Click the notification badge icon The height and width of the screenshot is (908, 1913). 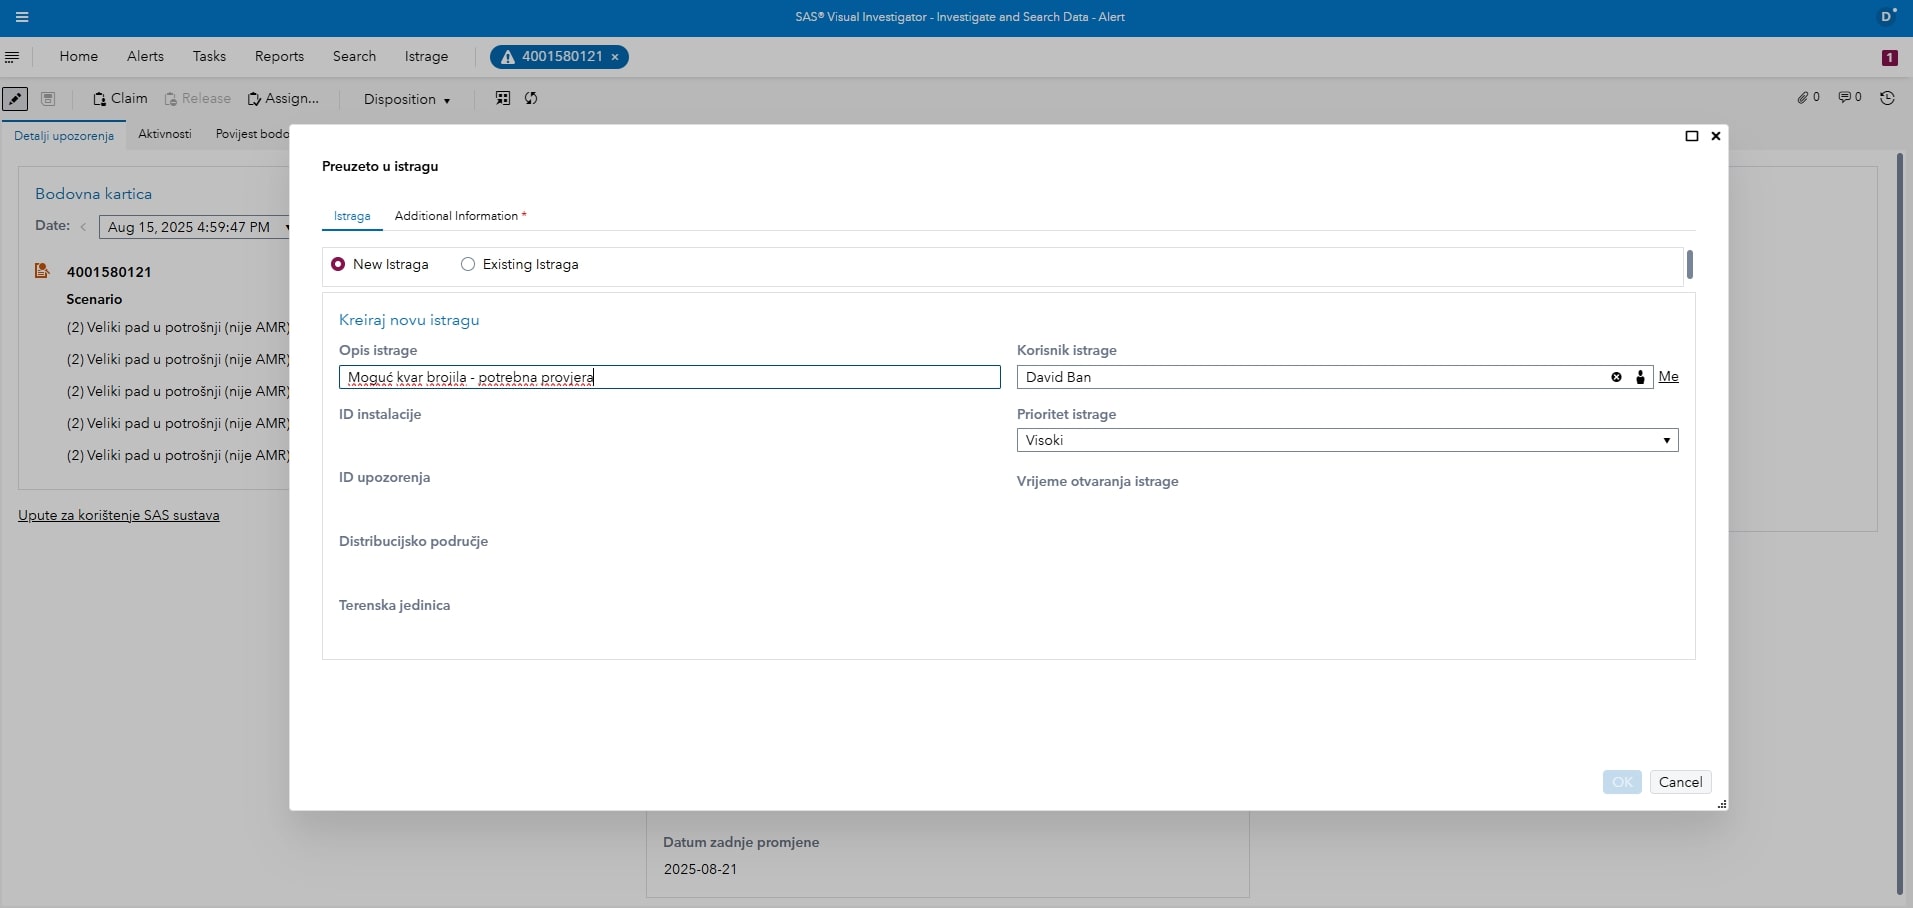coord(1889,58)
